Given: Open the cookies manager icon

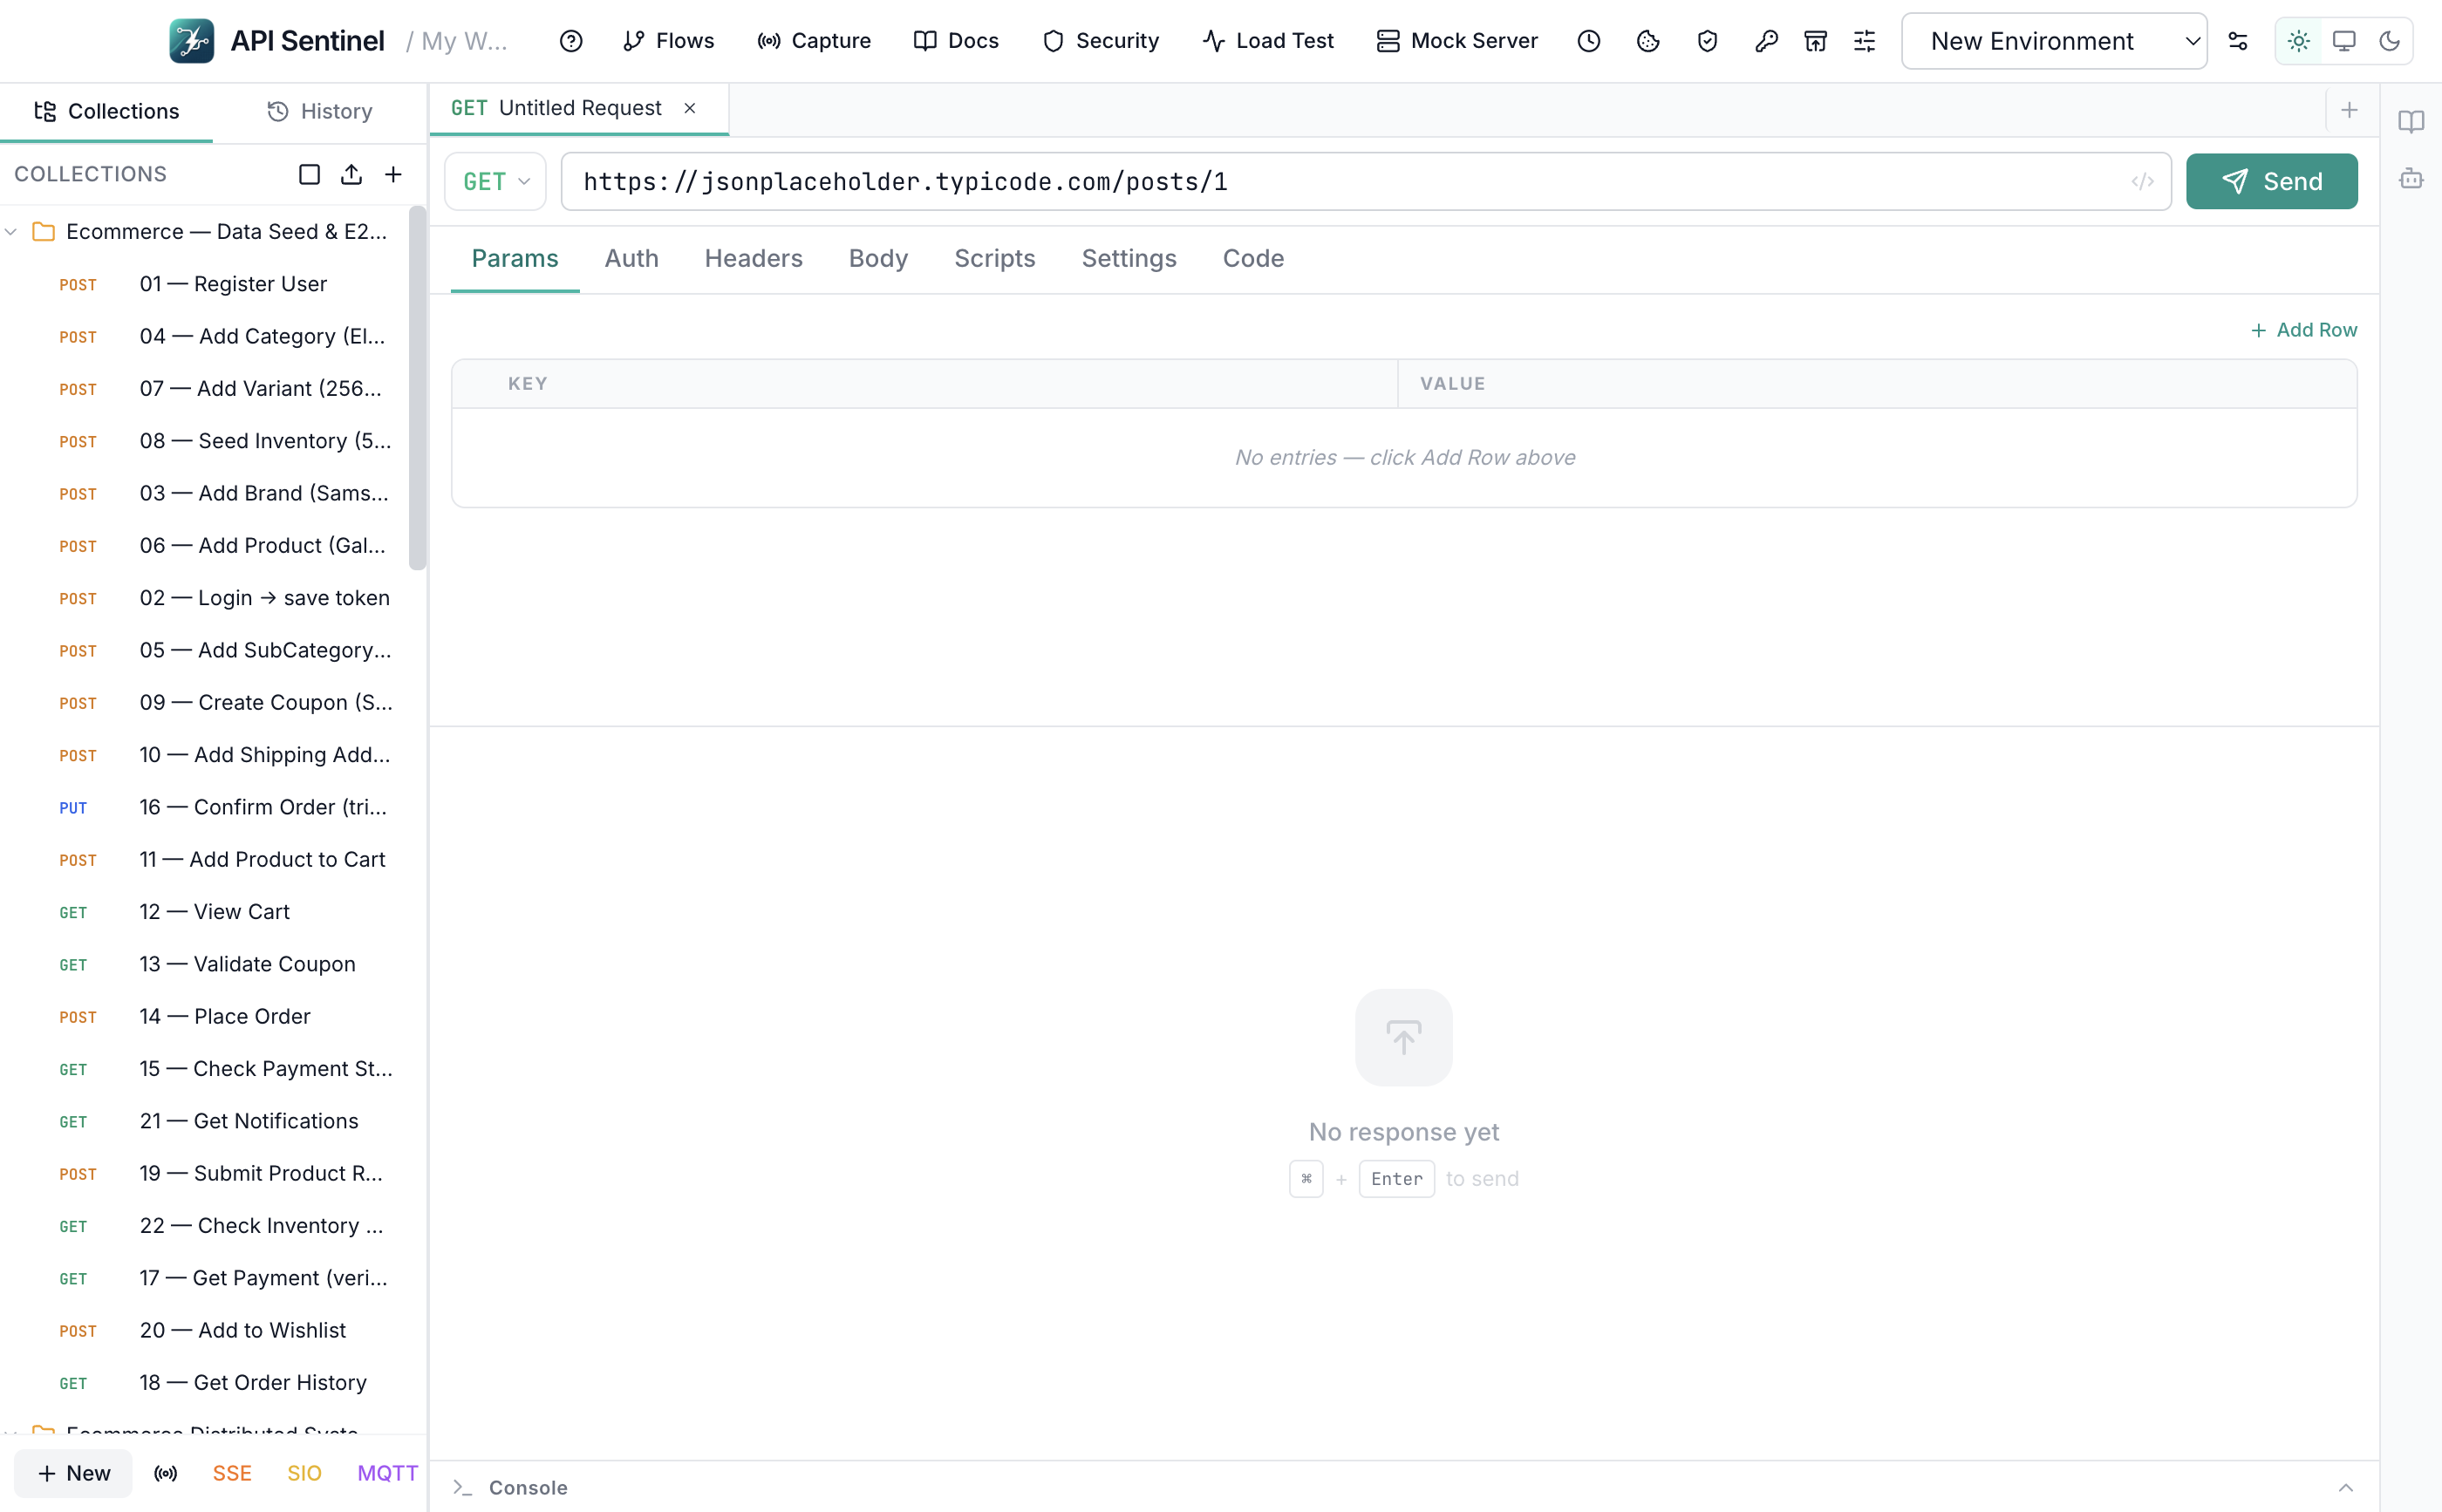Looking at the screenshot, I should tap(1648, 41).
